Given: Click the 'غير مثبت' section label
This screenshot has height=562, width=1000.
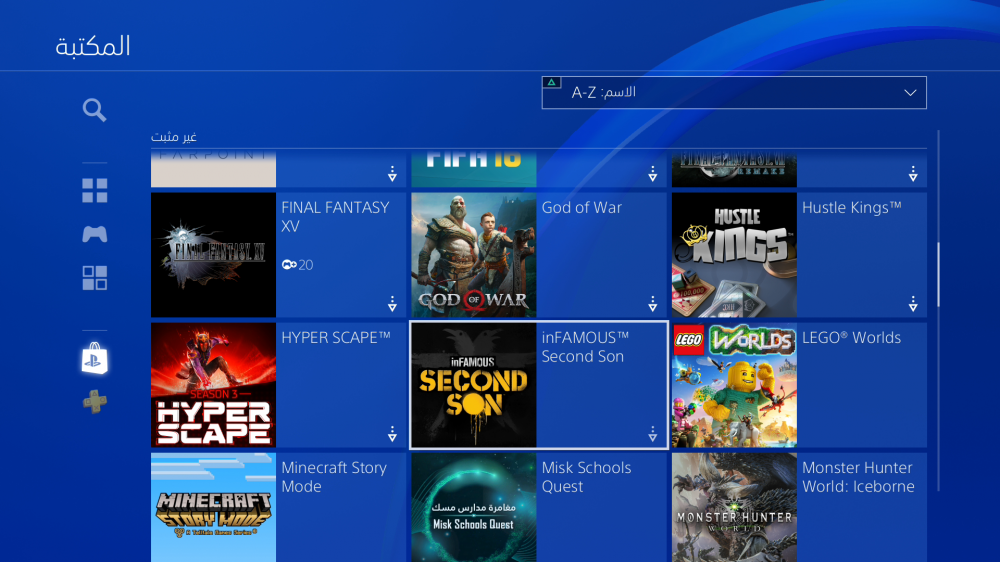Looking at the screenshot, I should click(x=173, y=137).
